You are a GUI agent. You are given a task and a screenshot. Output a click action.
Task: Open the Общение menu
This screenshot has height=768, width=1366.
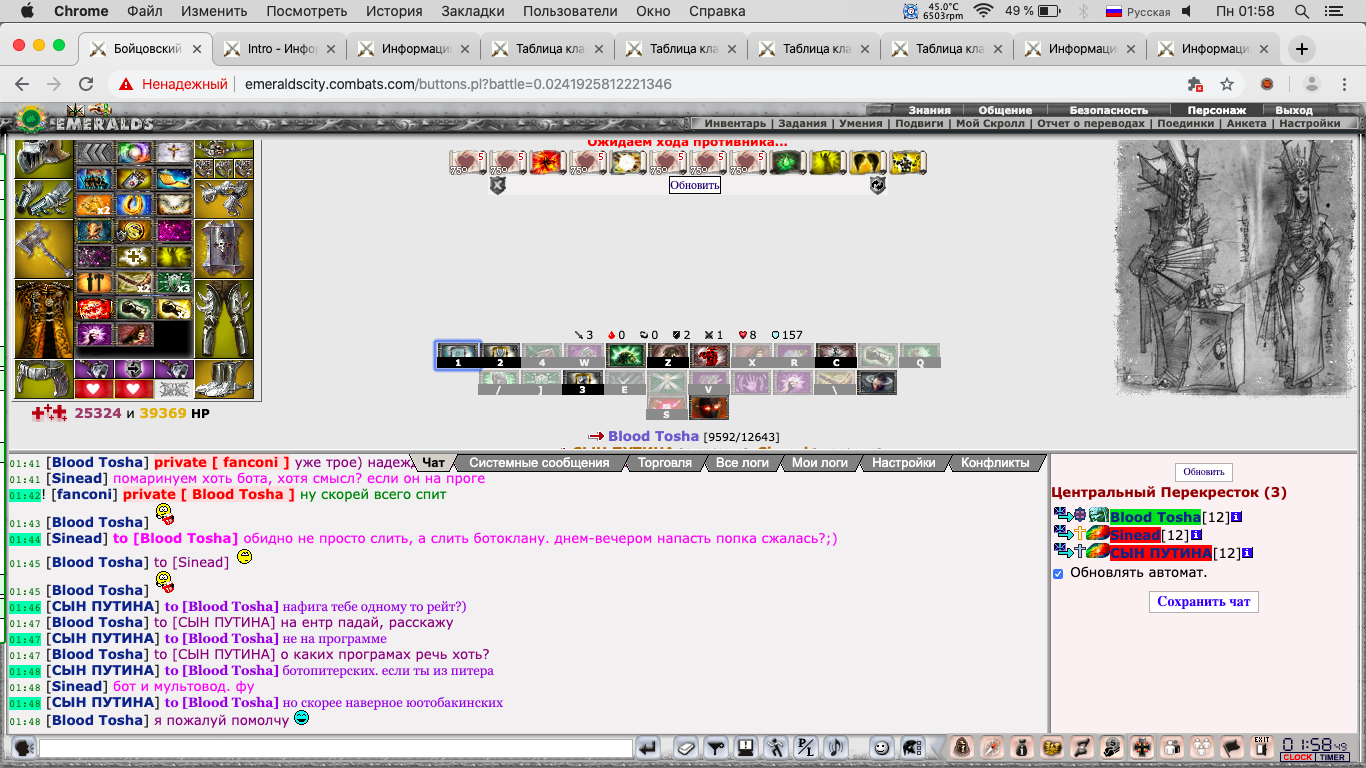[1005, 110]
